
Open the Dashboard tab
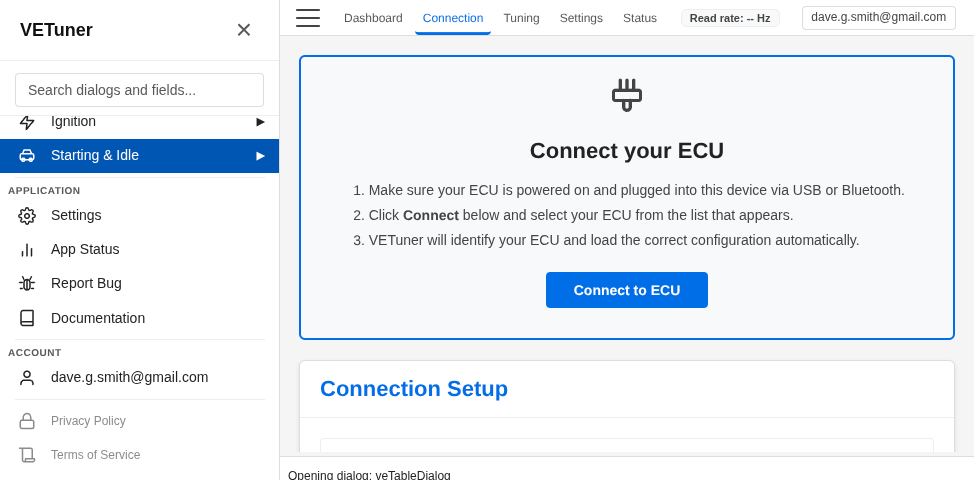(x=373, y=18)
